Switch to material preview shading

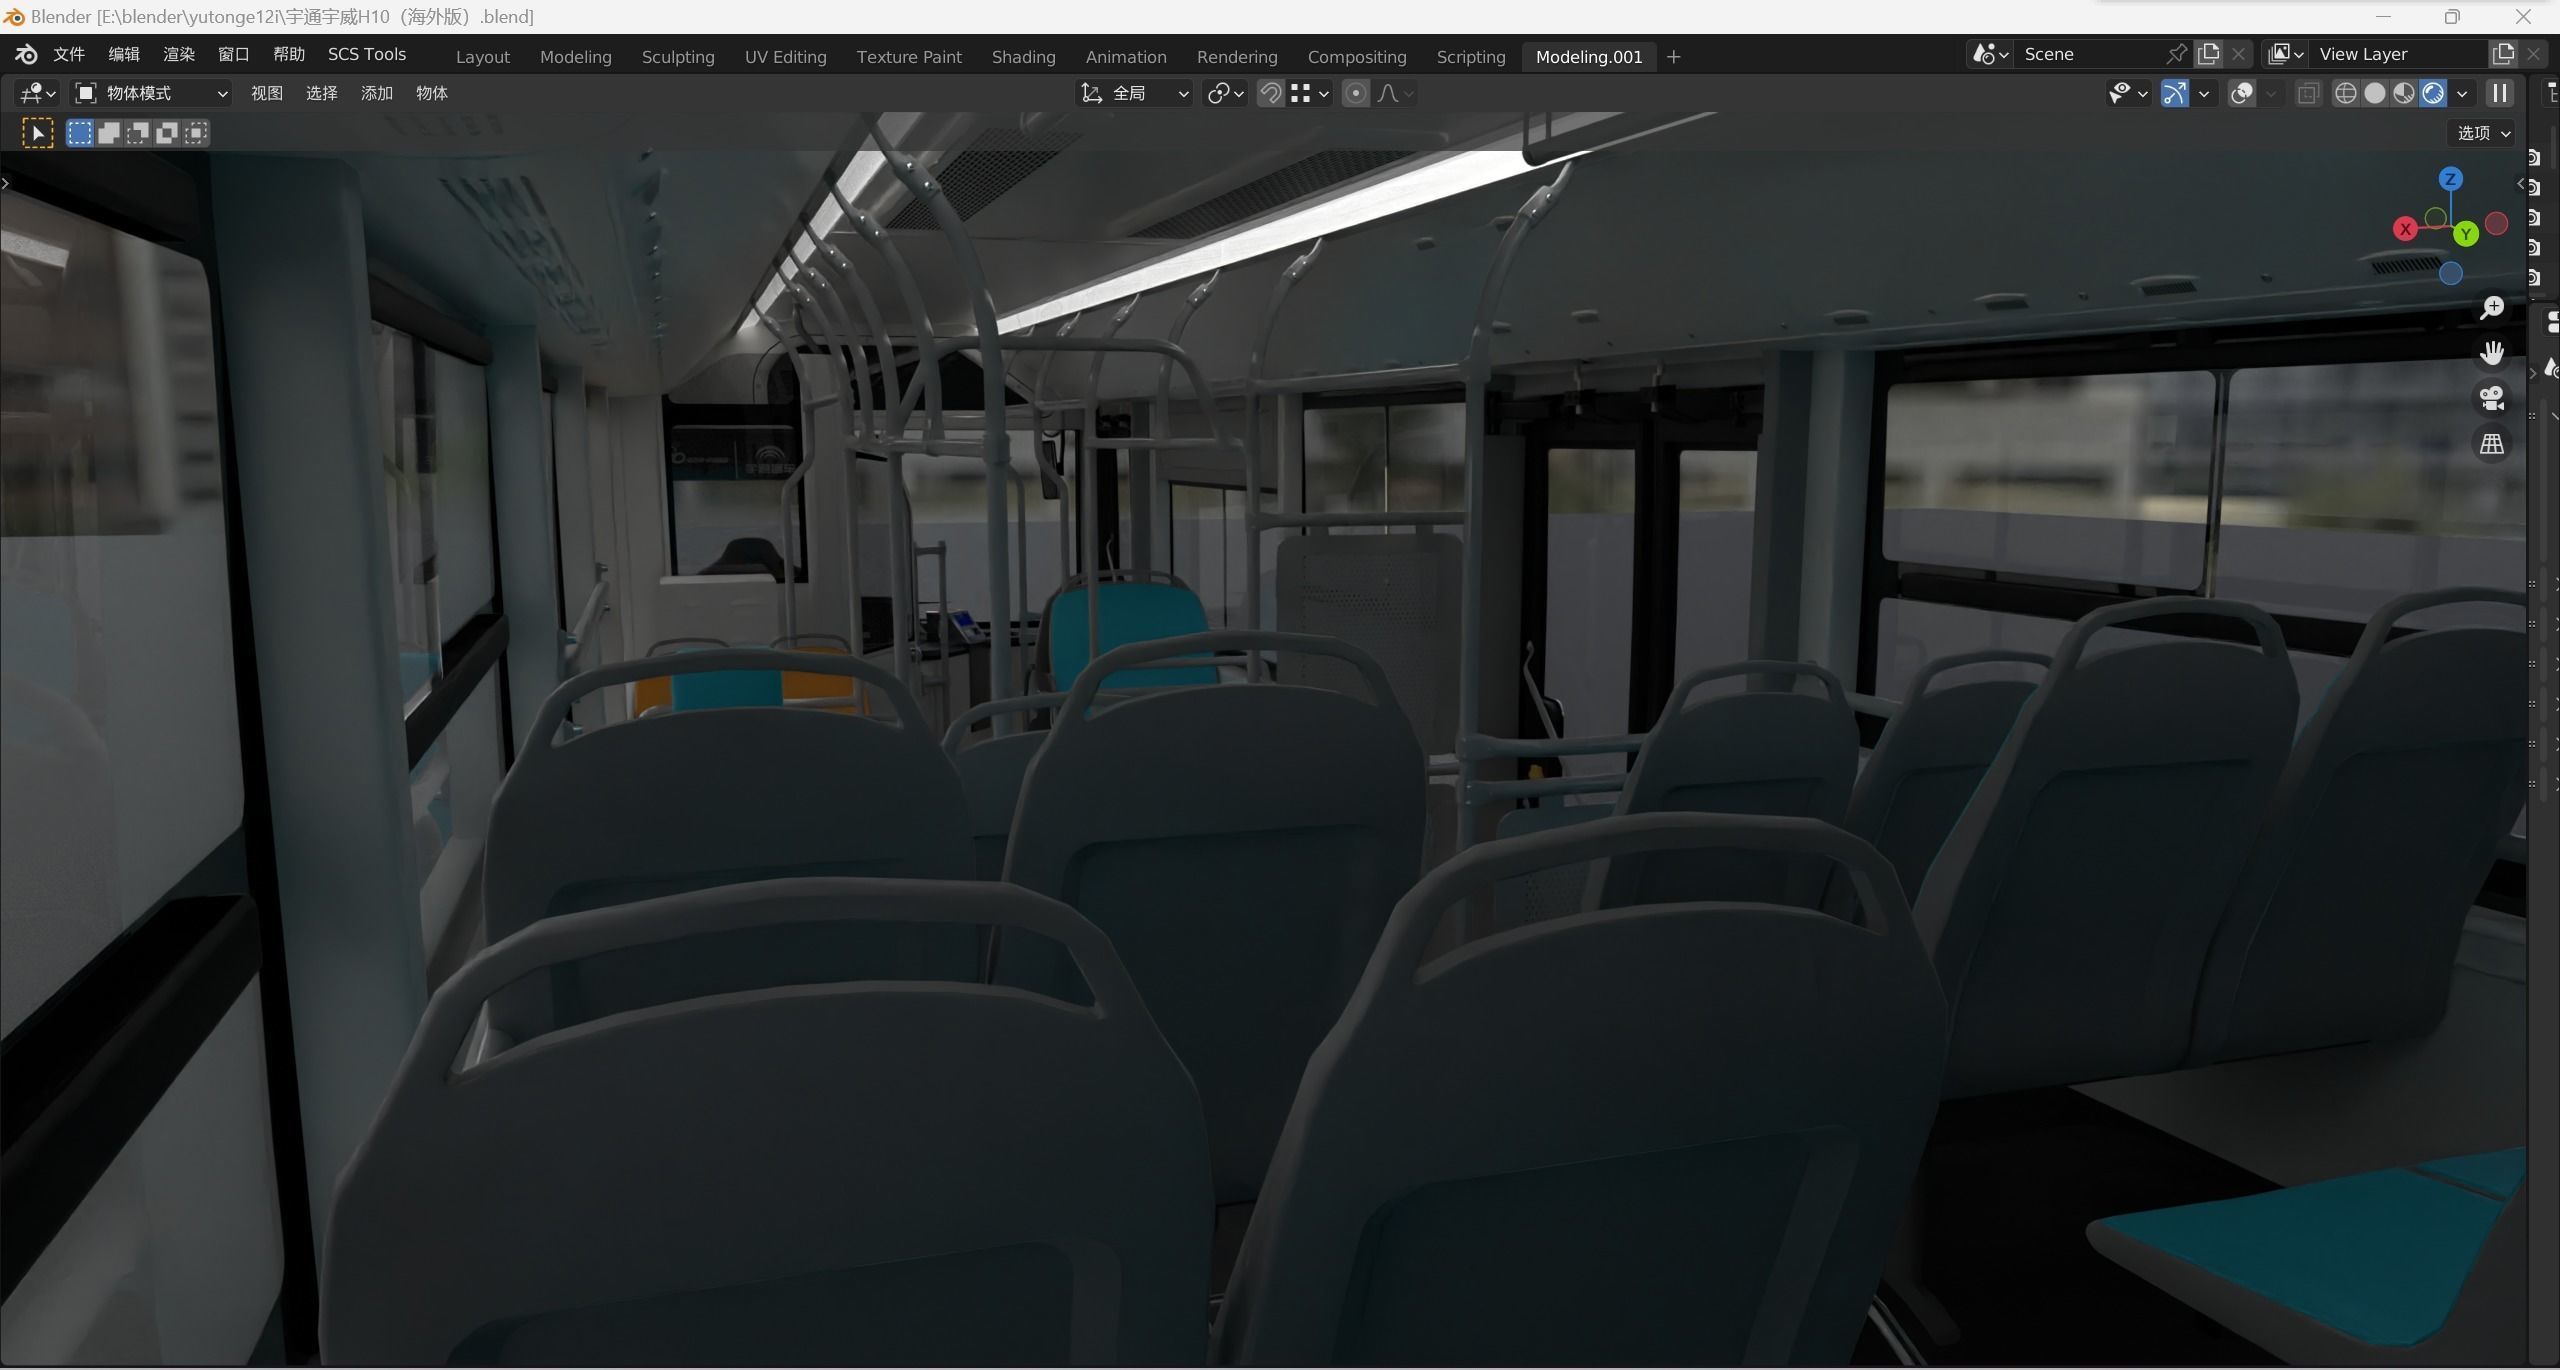(x=2404, y=93)
